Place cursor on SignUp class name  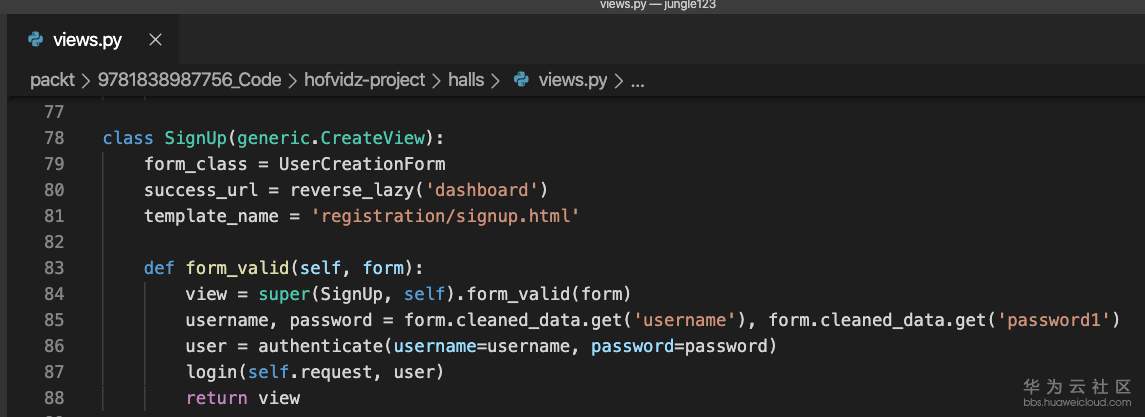click(195, 138)
